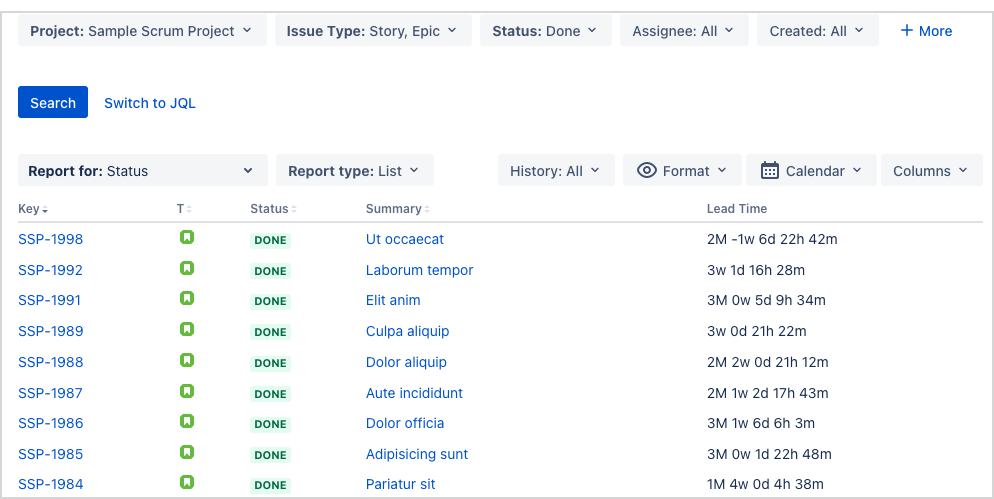Click lead time 3w 0d 21h 22m
This screenshot has height=499, width=994.
(x=756, y=331)
